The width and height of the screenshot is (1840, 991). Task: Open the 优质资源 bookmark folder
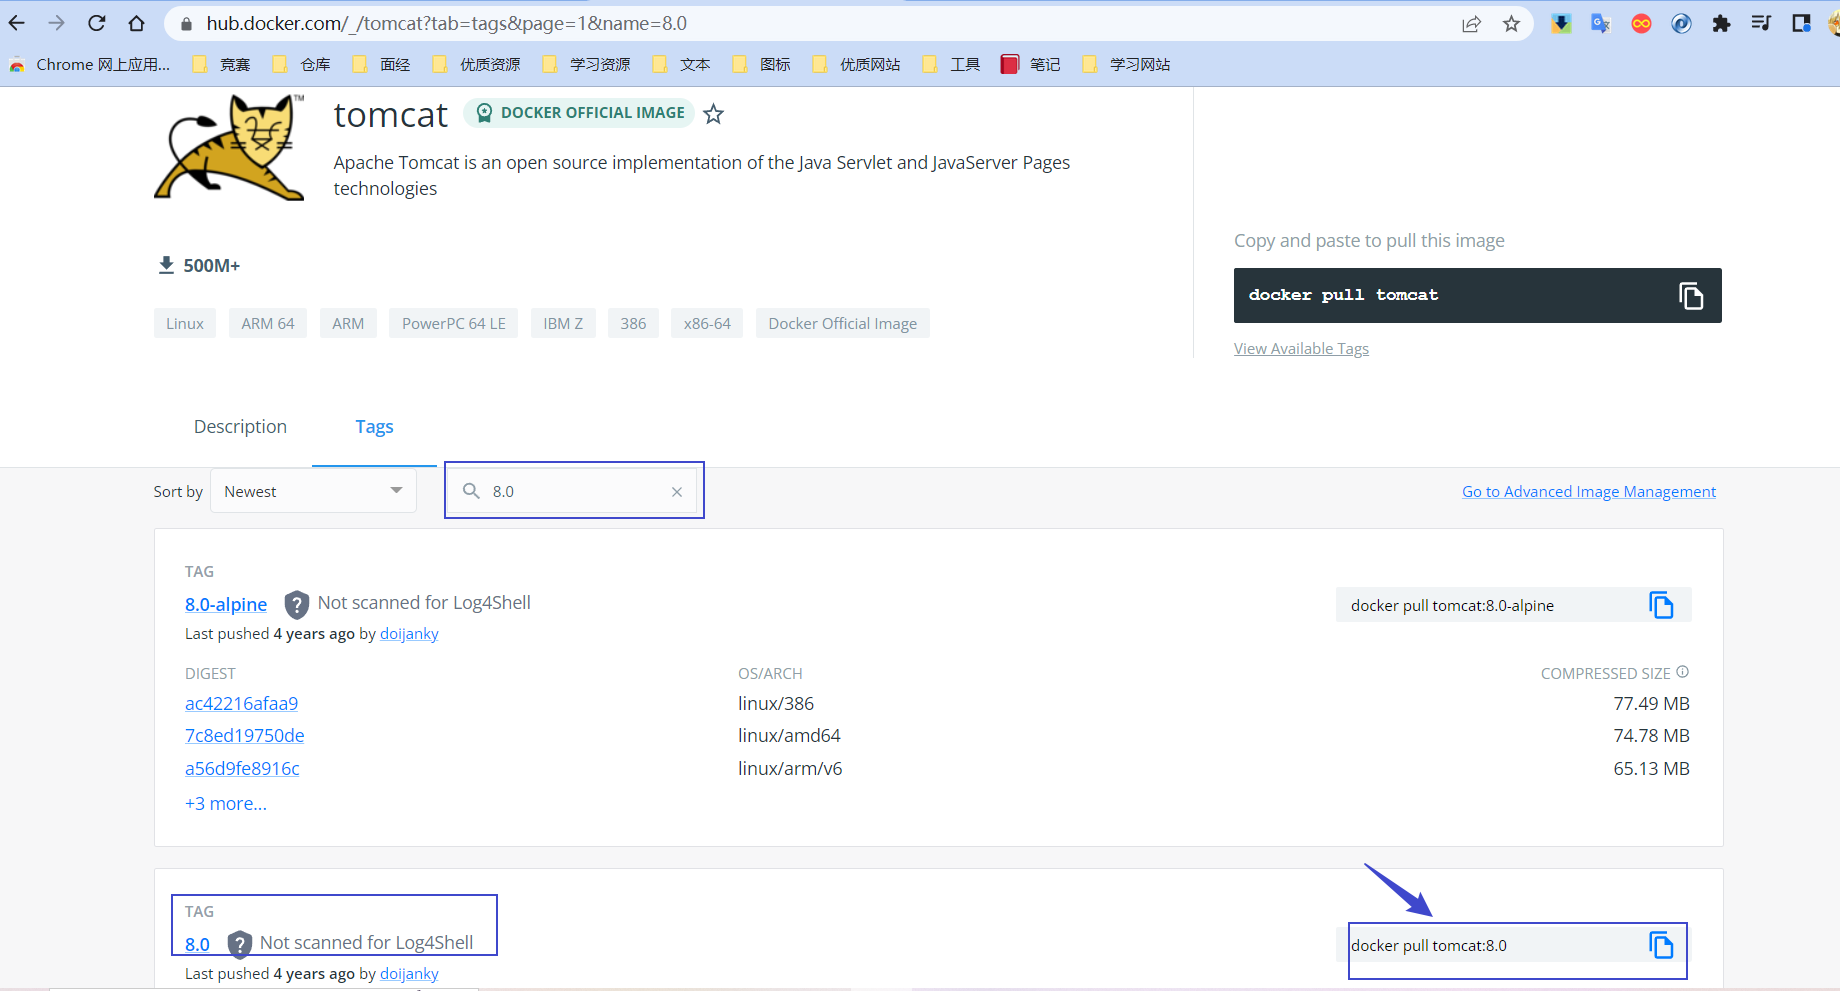click(x=476, y=65)
